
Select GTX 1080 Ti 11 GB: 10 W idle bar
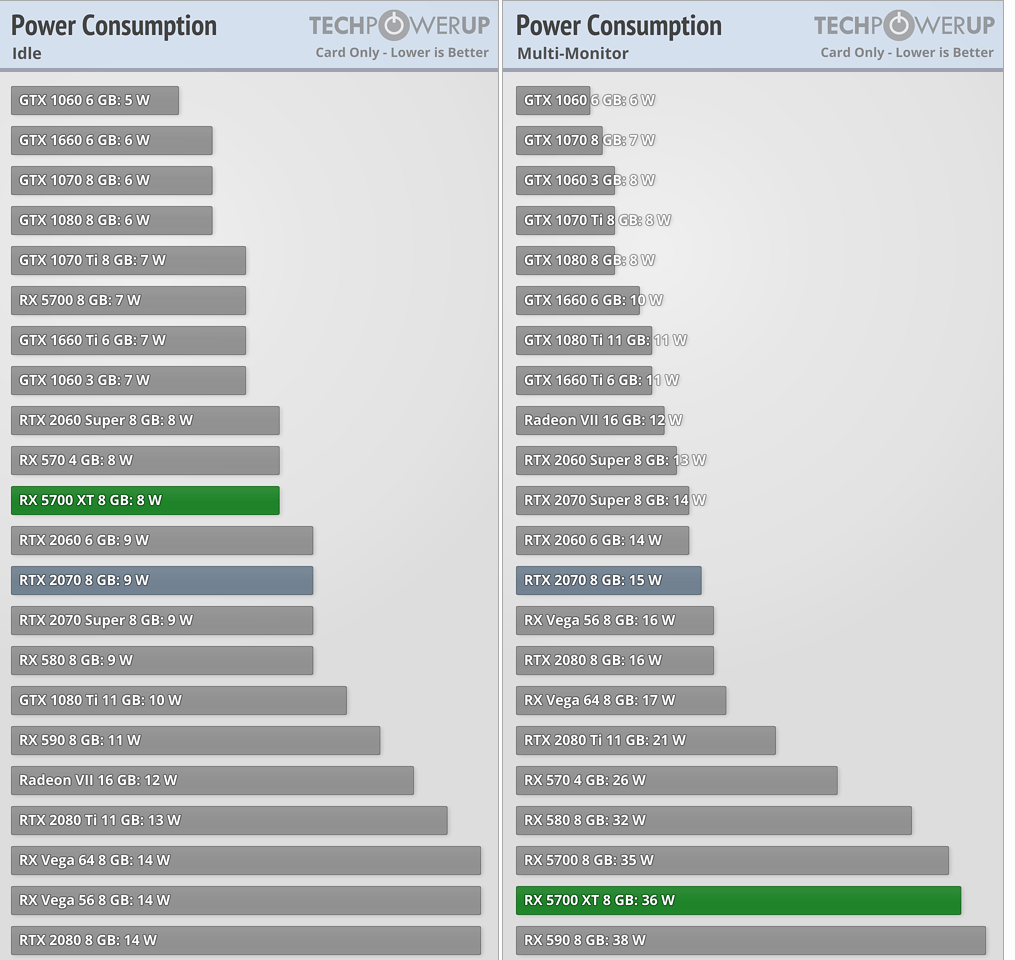(x=179, y=700)
